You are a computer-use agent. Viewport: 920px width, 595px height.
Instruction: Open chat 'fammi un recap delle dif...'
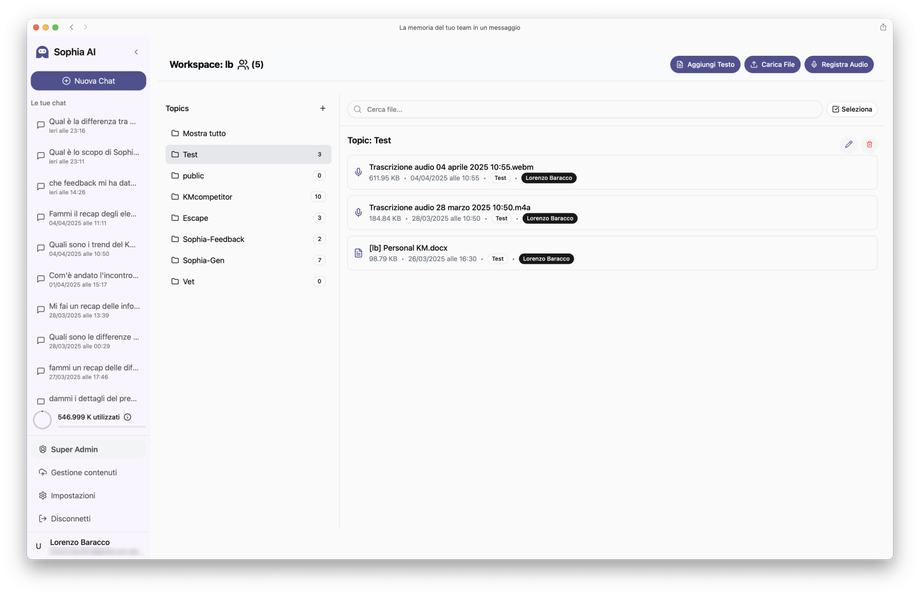click(x=88, y=371)
